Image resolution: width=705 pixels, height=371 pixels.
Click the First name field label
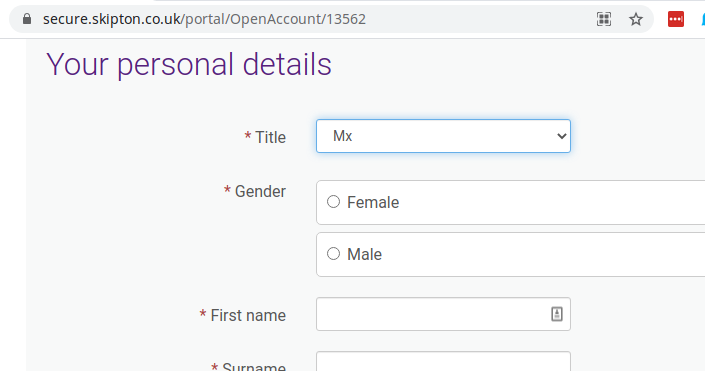(x=248, y=315)
